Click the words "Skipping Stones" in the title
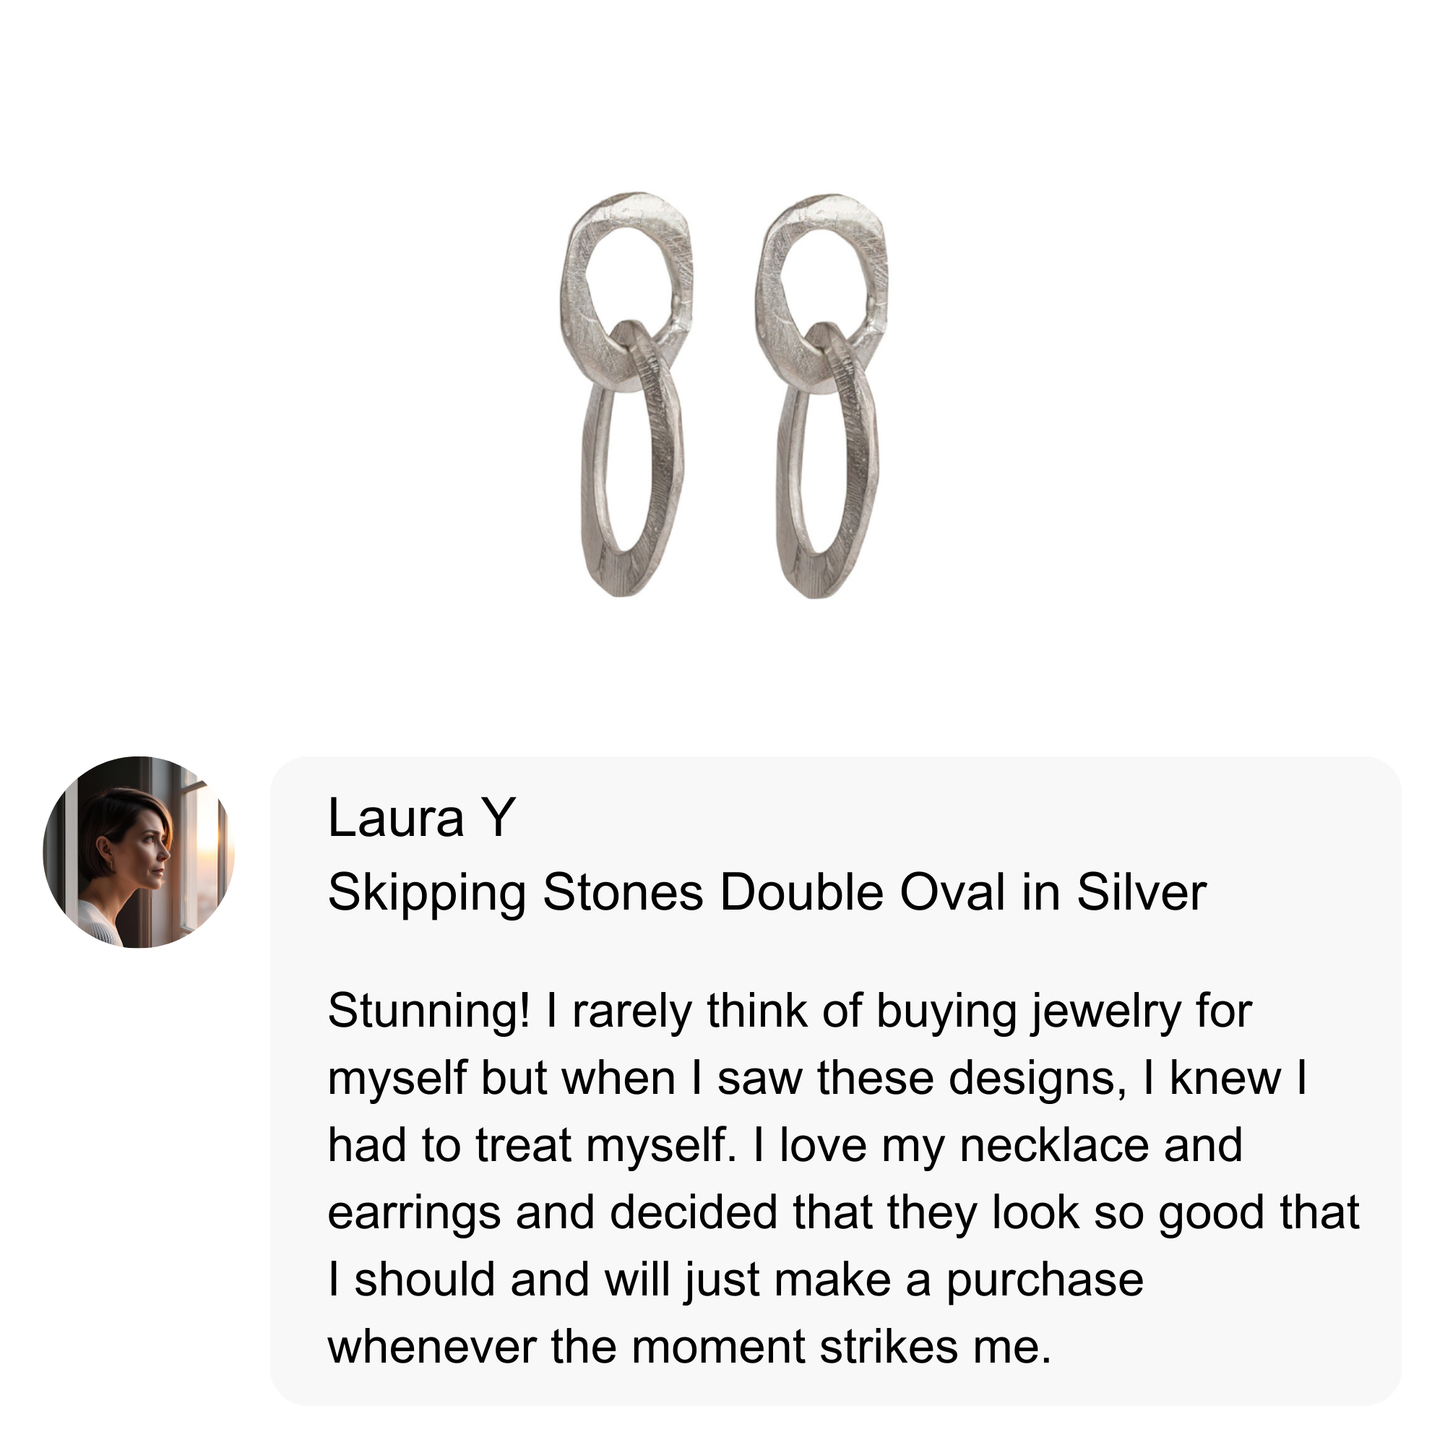 [x=516, y=892]
